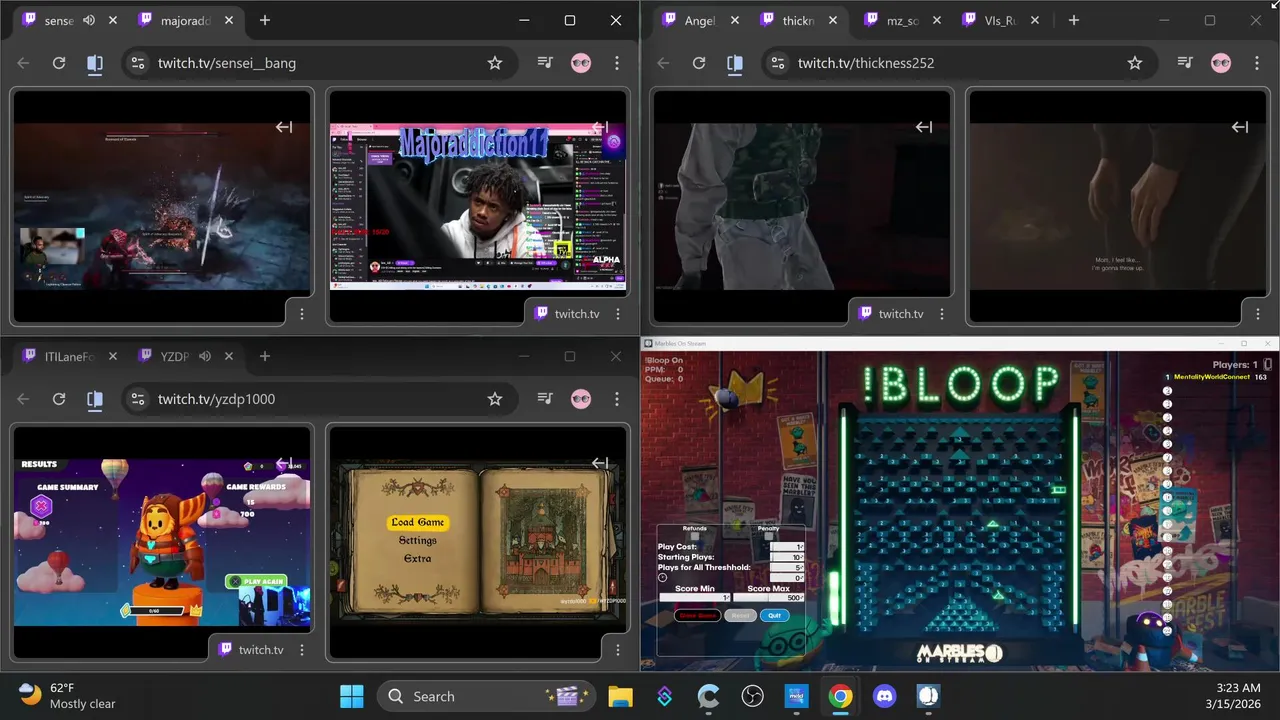Open options menu under storybook game pane
The height and width of the screenshot is (720, 1280).
click(618, 650)
